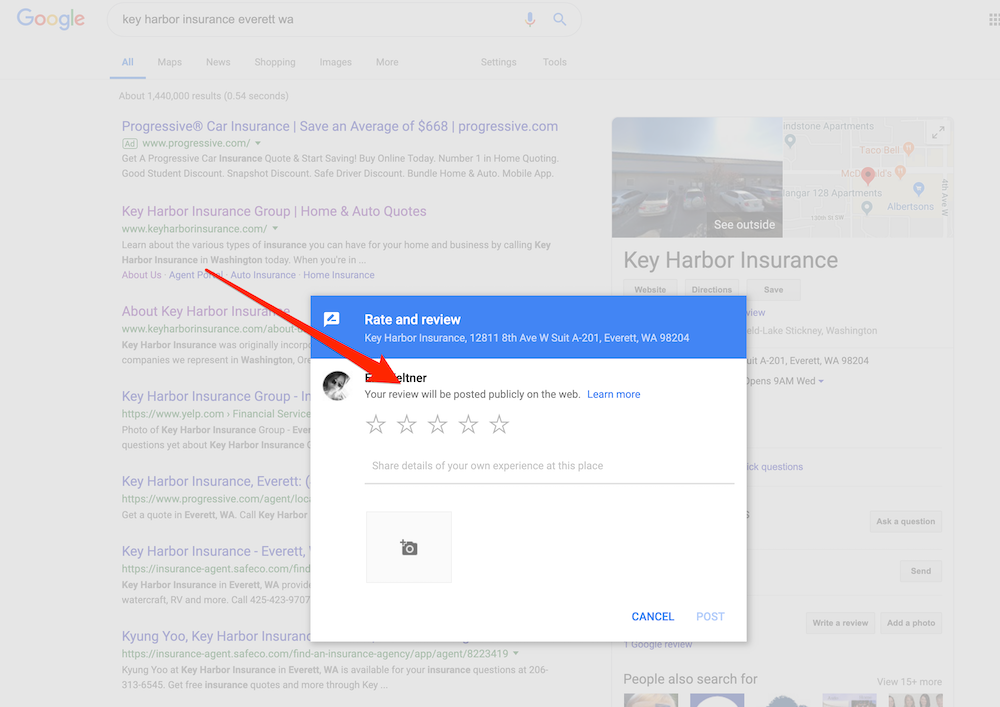1000x707 pixels.
Task: Select the fourth star rating
Action: tap(468, 424)
